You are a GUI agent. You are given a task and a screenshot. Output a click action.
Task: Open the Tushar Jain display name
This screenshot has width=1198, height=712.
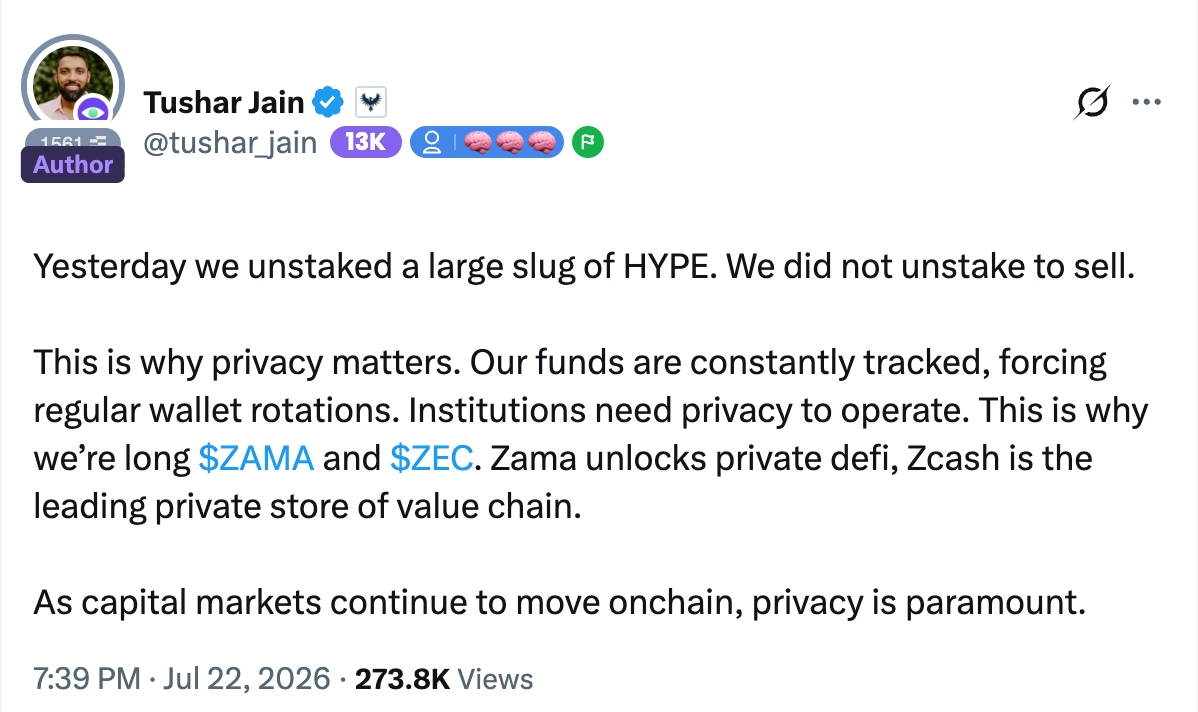224,102
